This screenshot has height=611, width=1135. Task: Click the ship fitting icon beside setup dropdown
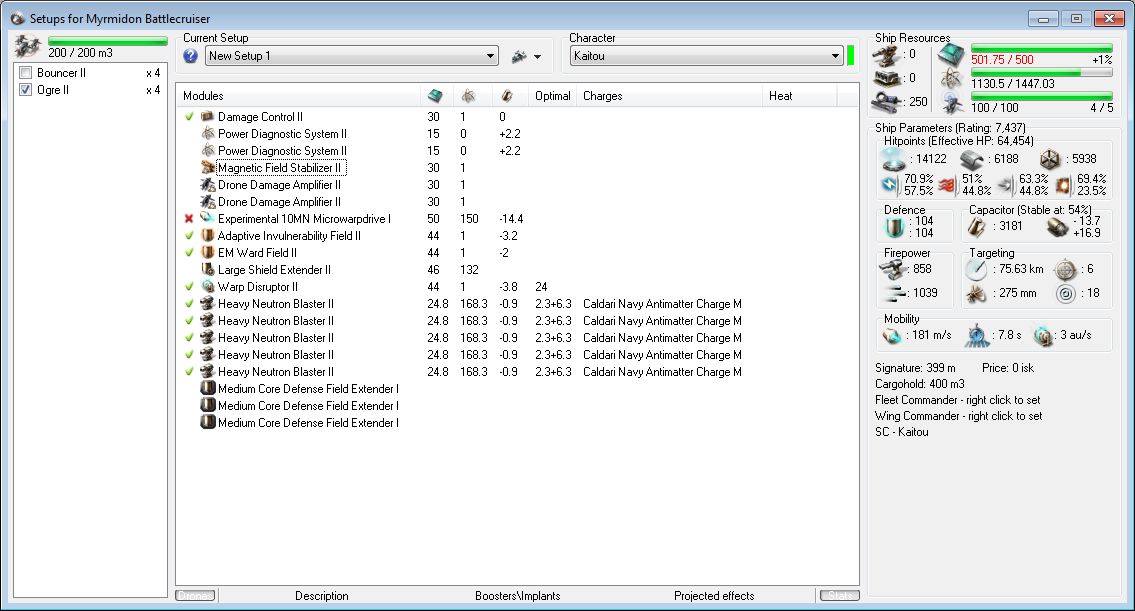[519, 56]
